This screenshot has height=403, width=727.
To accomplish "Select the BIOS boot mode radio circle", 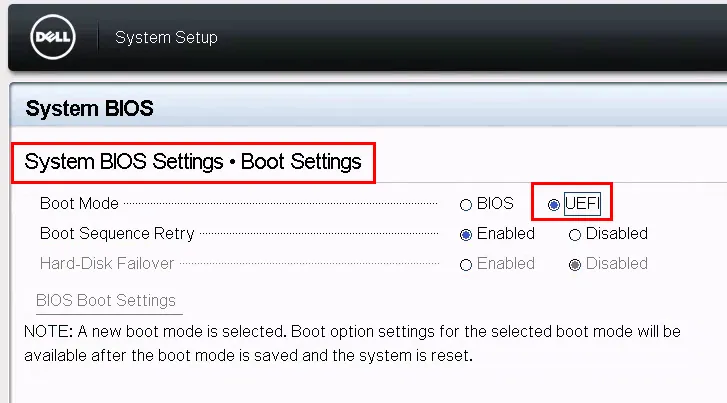I will 466,205.
